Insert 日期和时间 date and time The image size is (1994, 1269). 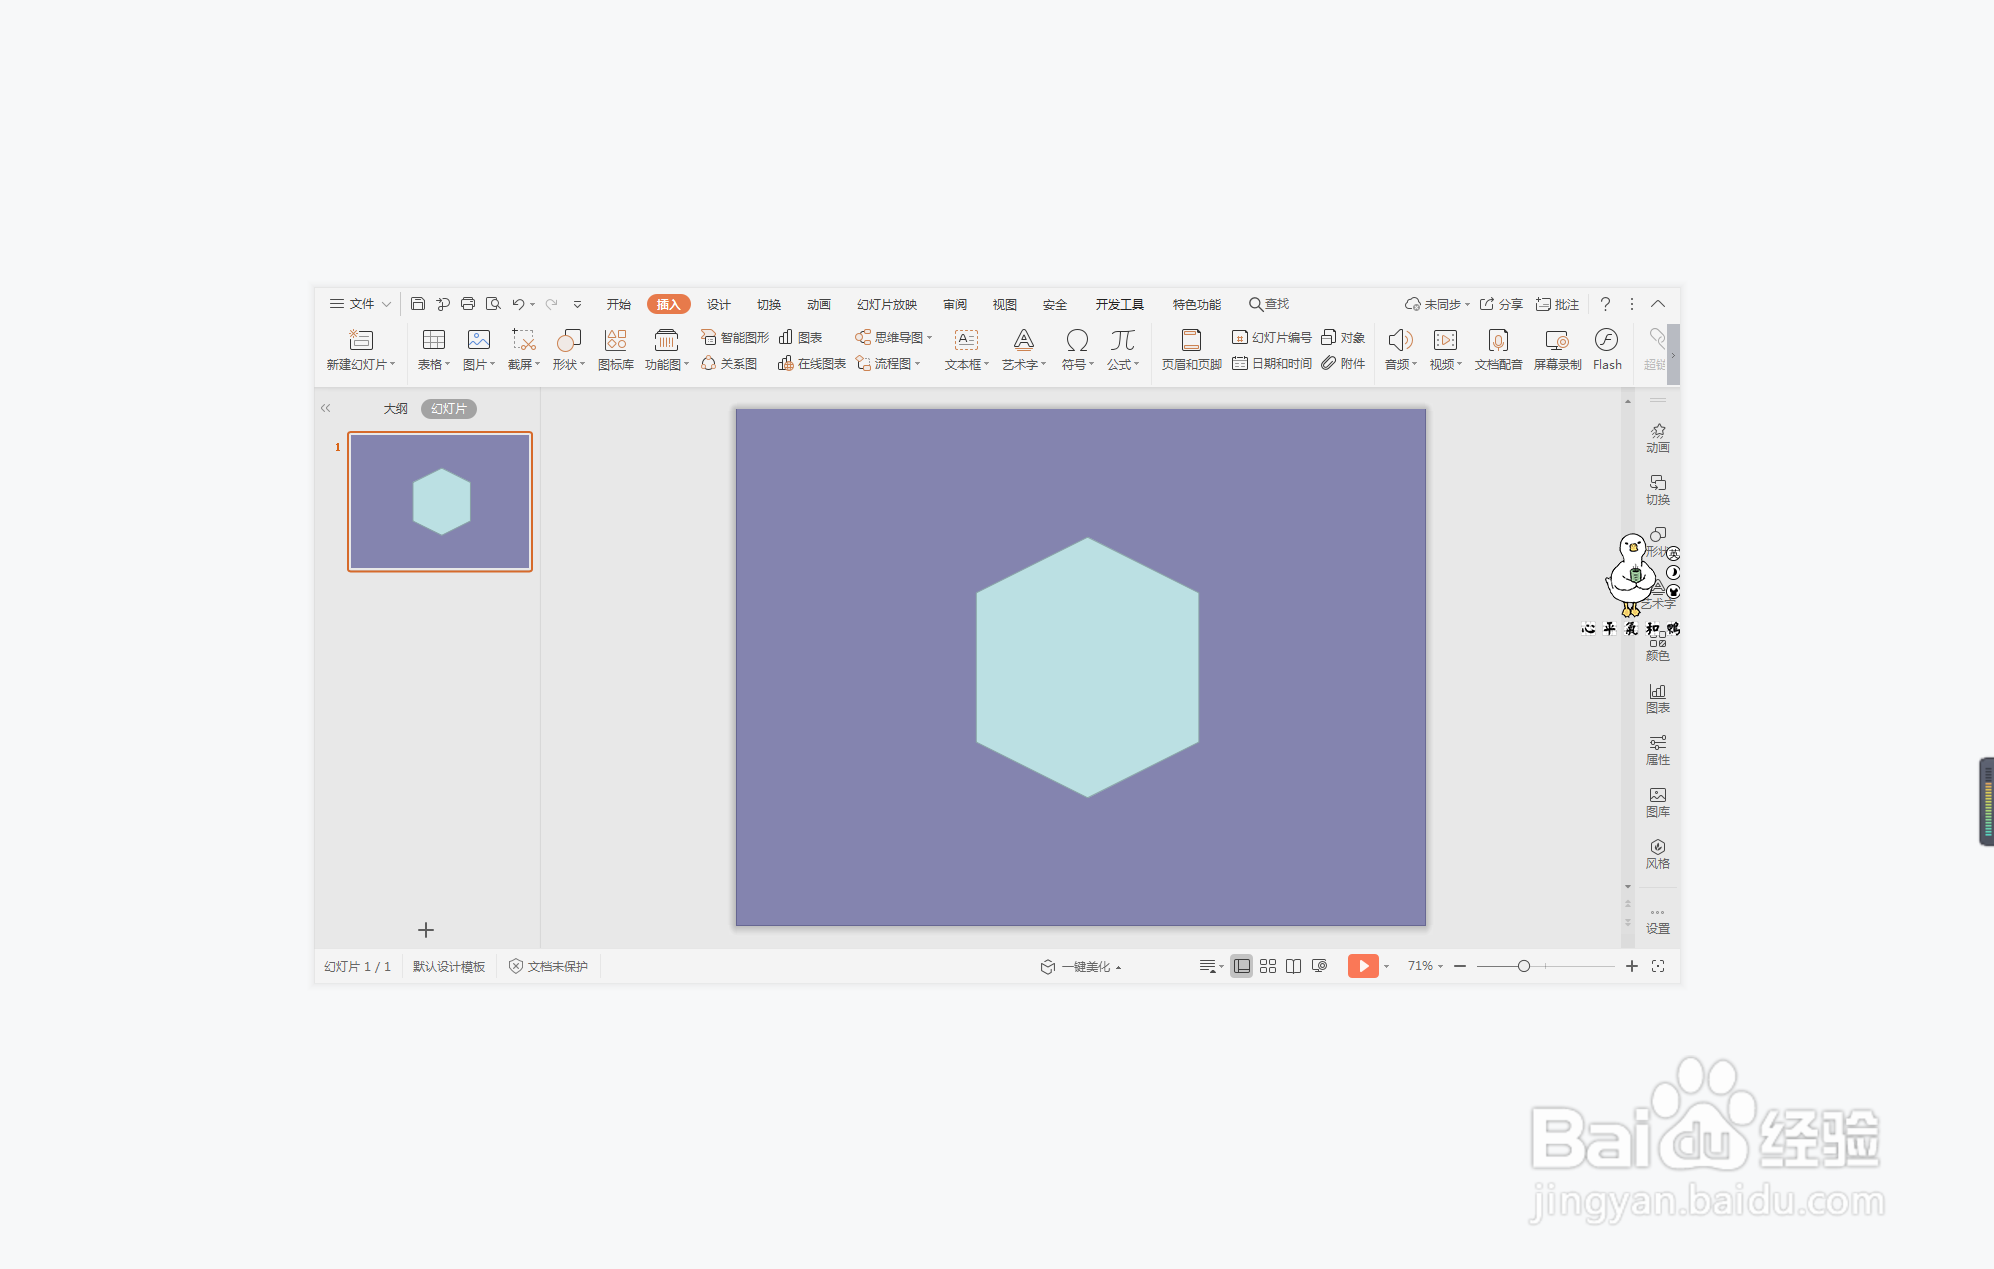pos(1272,364)
